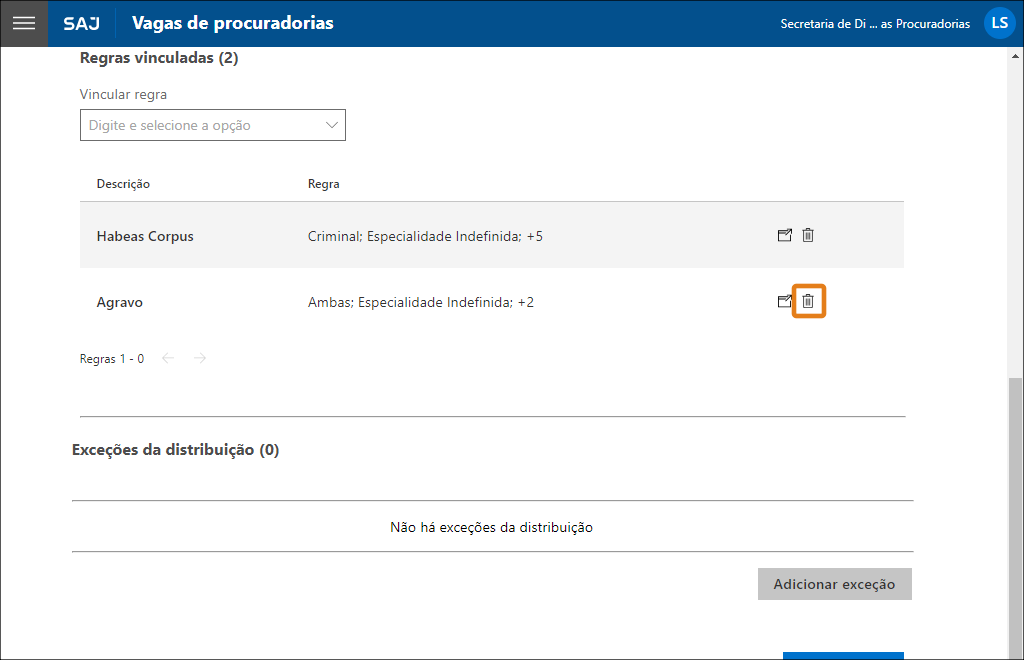Click the LS user avatar

point(999,22)
